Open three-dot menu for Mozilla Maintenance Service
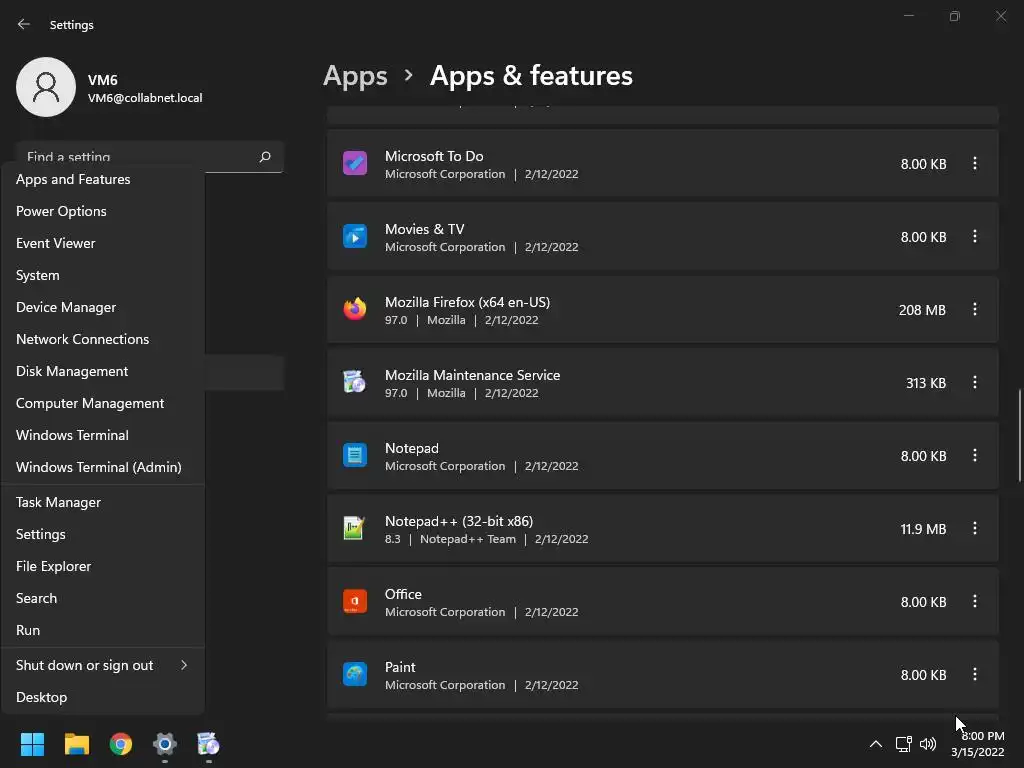Viewport: 1024px width, 768px height. pyautogui.click(x=975, y=383)
